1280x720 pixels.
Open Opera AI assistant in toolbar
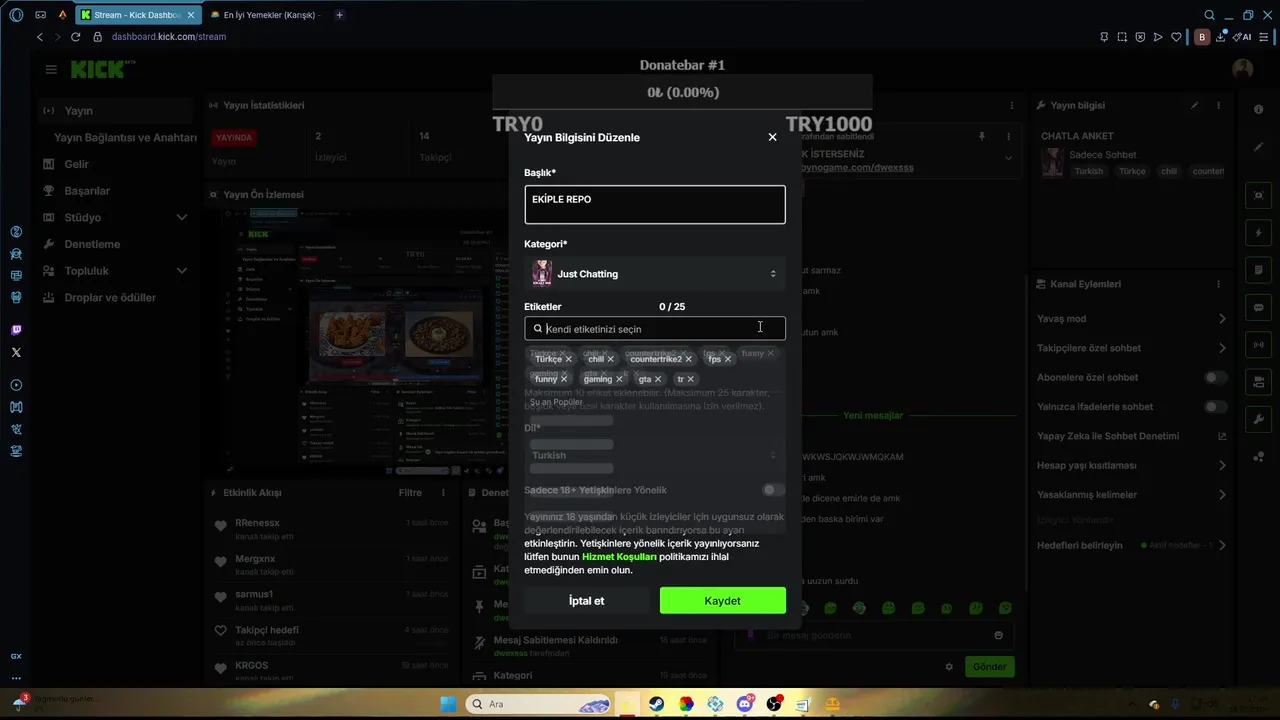point(1242,36)
